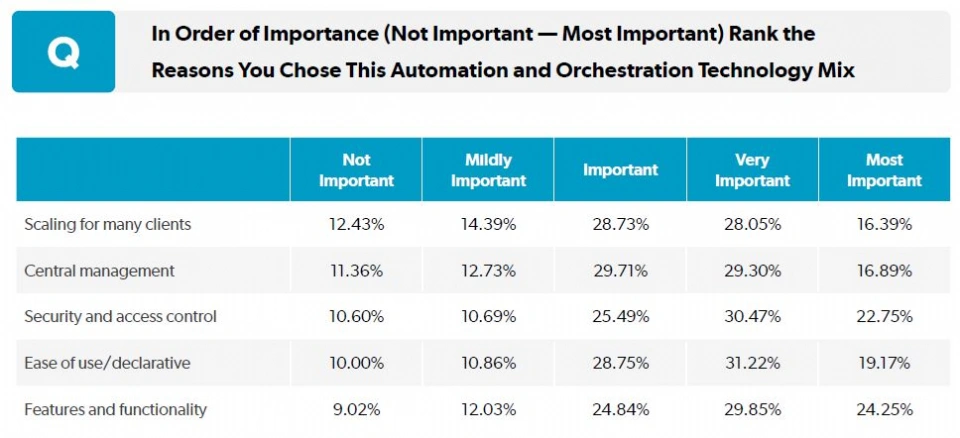Click the blue Q question icon
960x438 pixels.
tap(63, 52)
